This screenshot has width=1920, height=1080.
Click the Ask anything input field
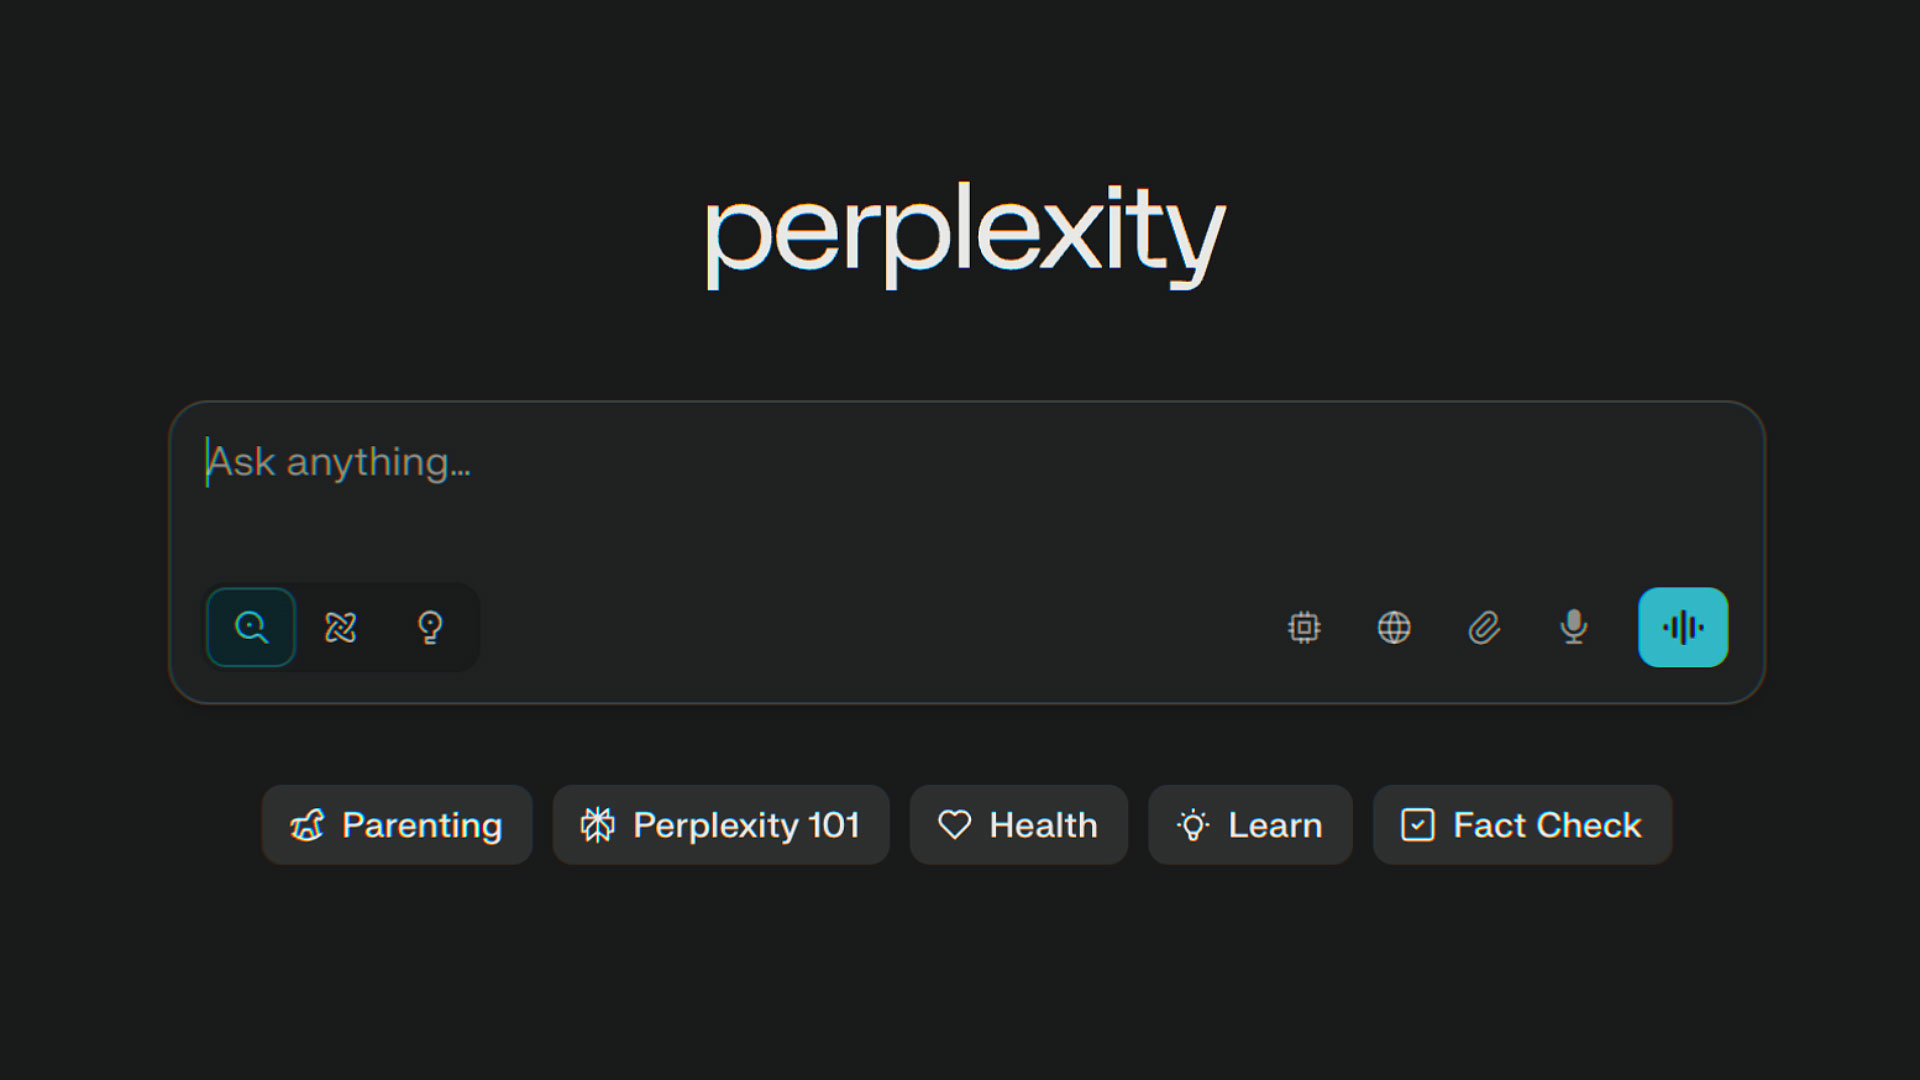pyautogui.click(x=966, y=490)
